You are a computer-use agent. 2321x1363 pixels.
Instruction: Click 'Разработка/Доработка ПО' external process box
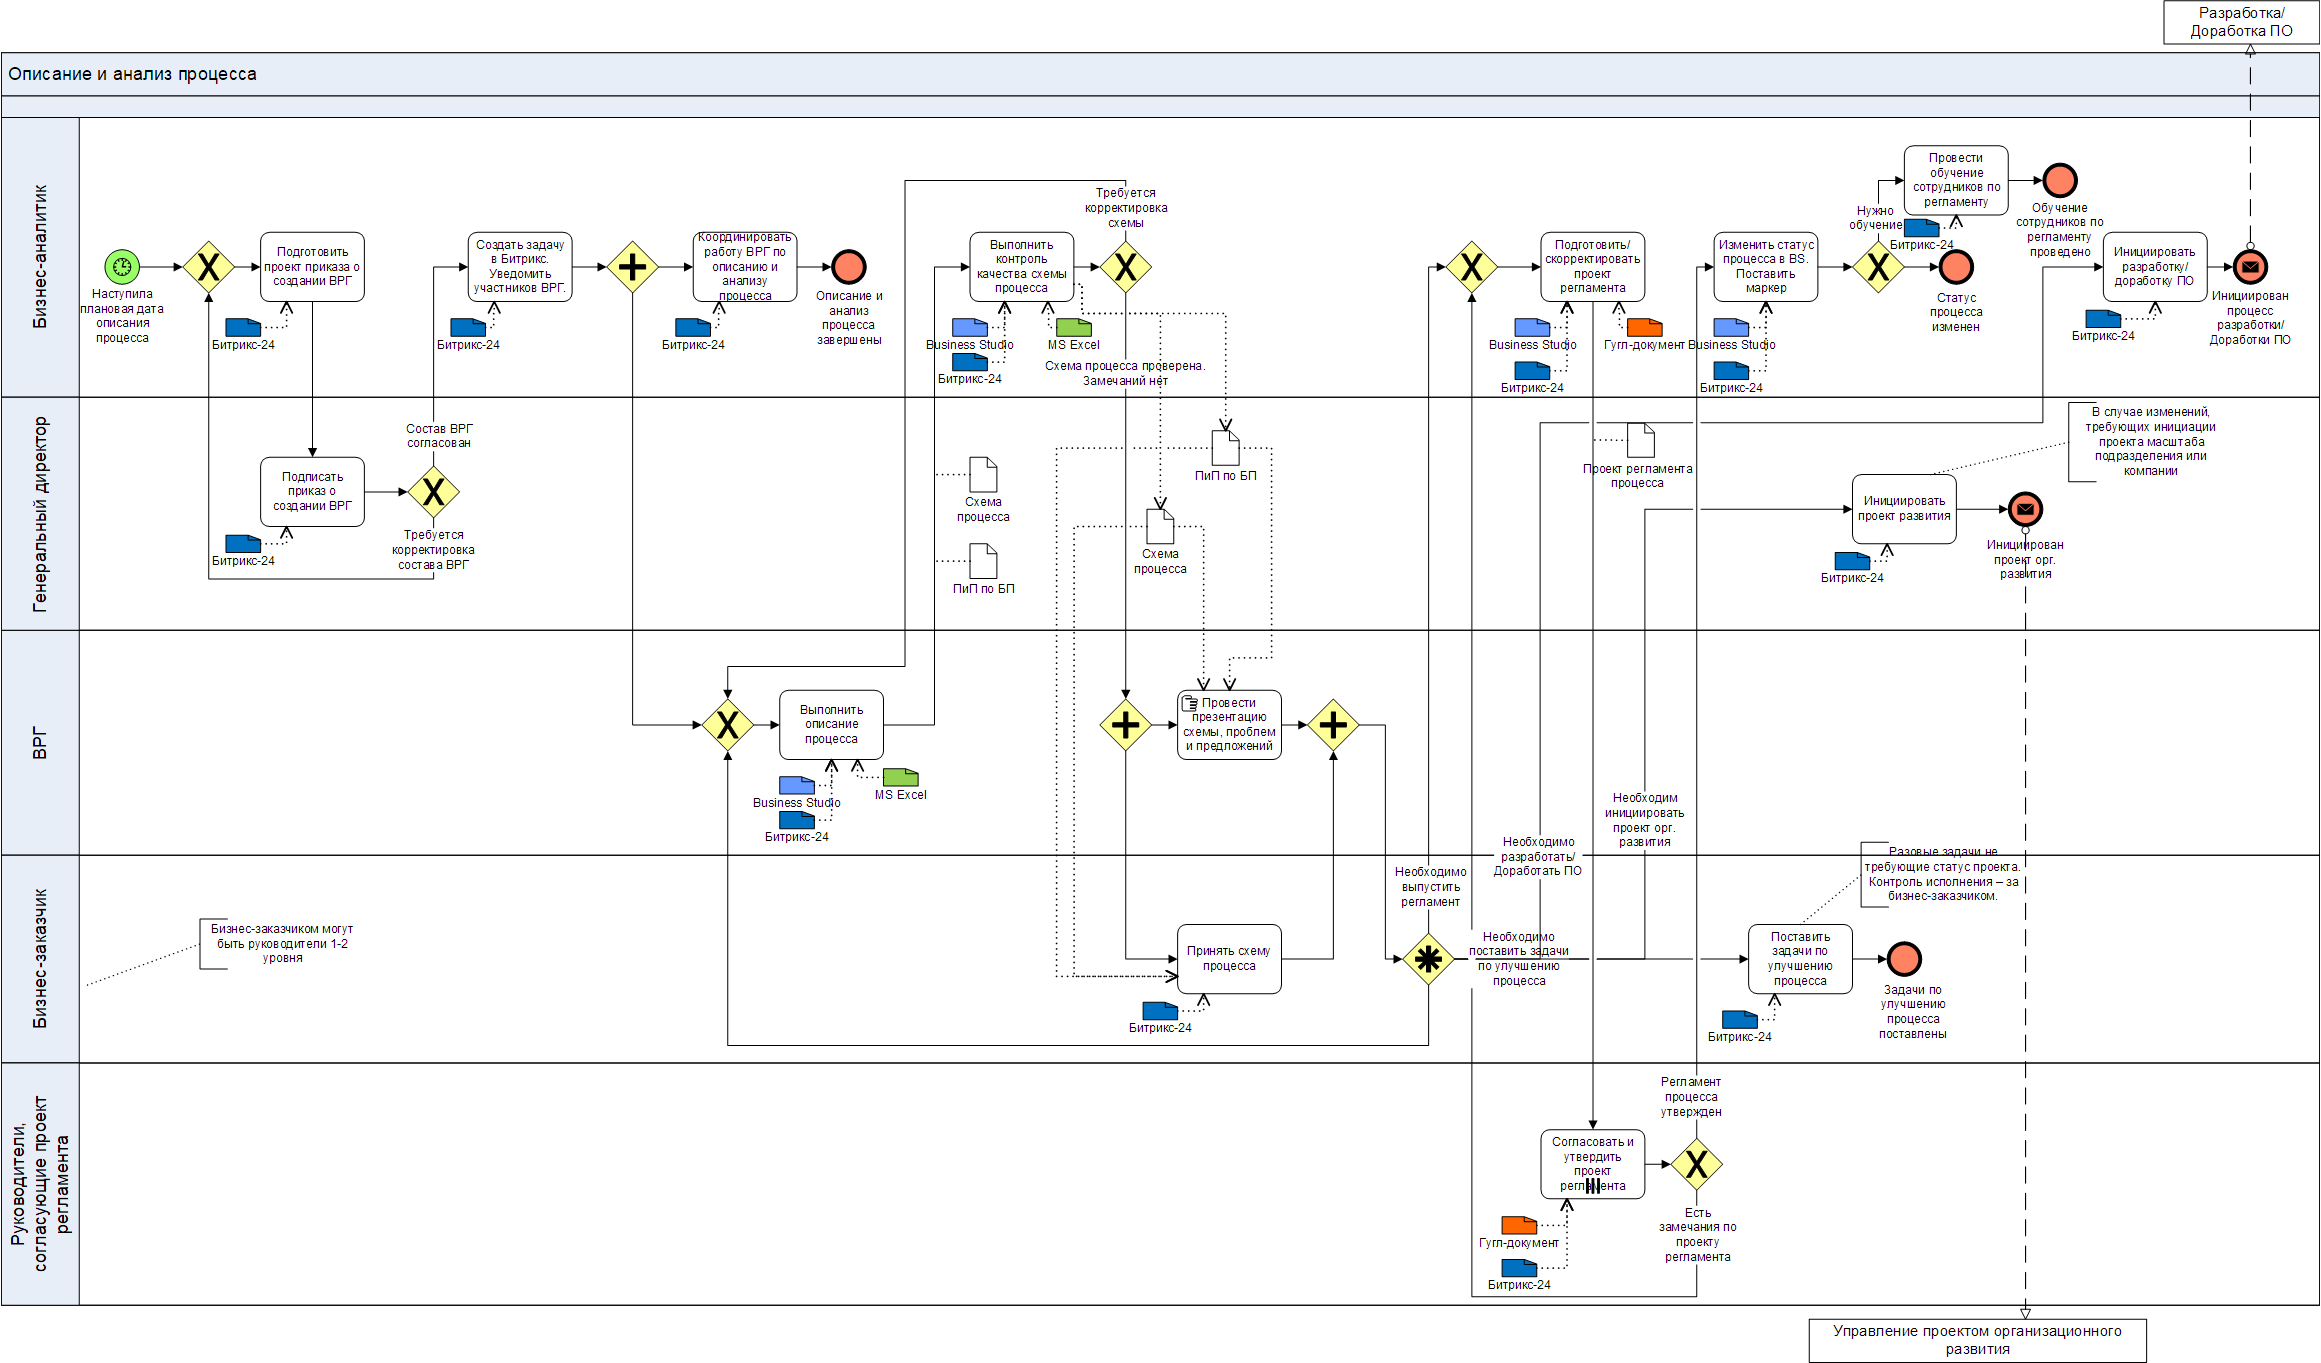[x=2240, y=22]
